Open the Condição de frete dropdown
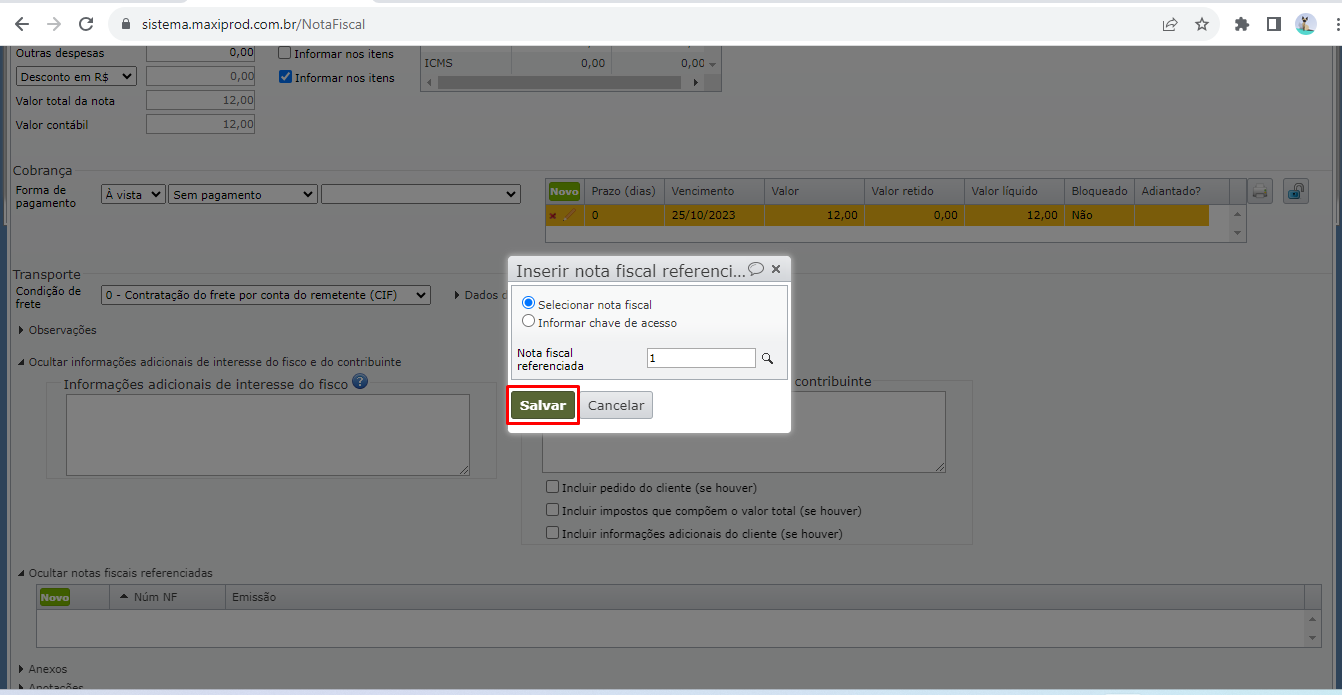This screenshot has height=695, width=1342. point(266,295)
